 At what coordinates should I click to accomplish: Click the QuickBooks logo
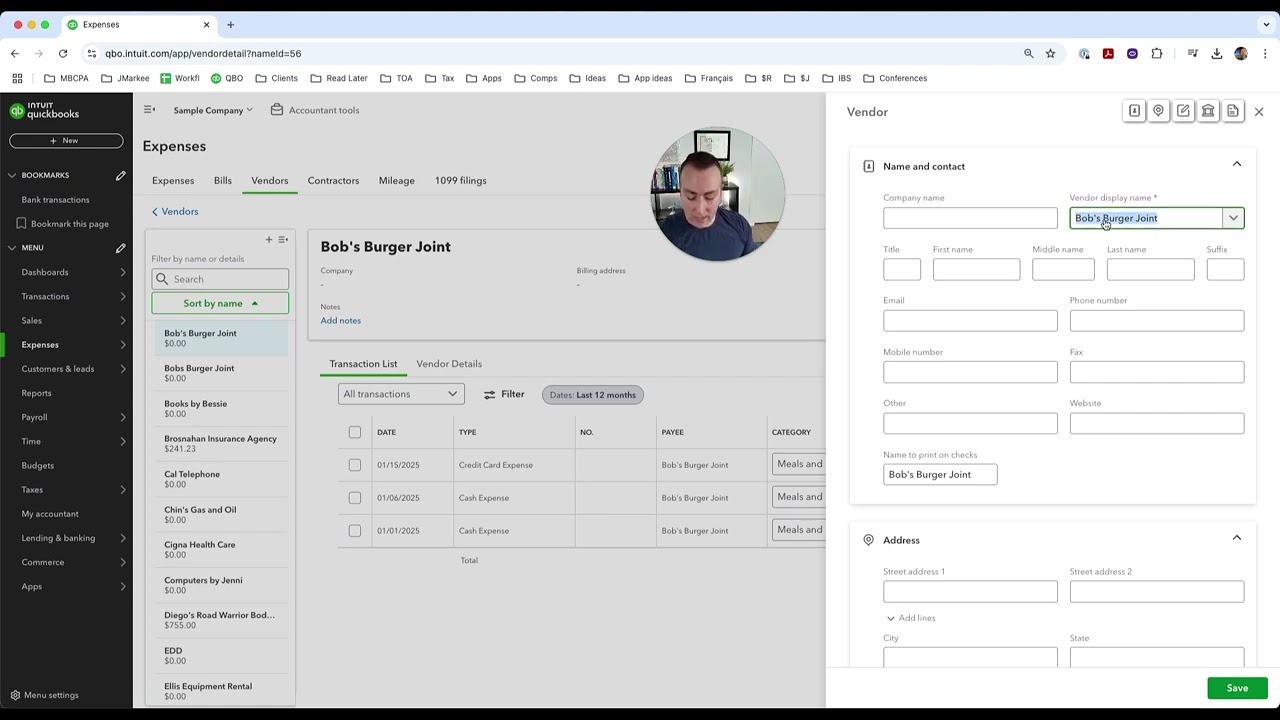[x=45, y=110]
